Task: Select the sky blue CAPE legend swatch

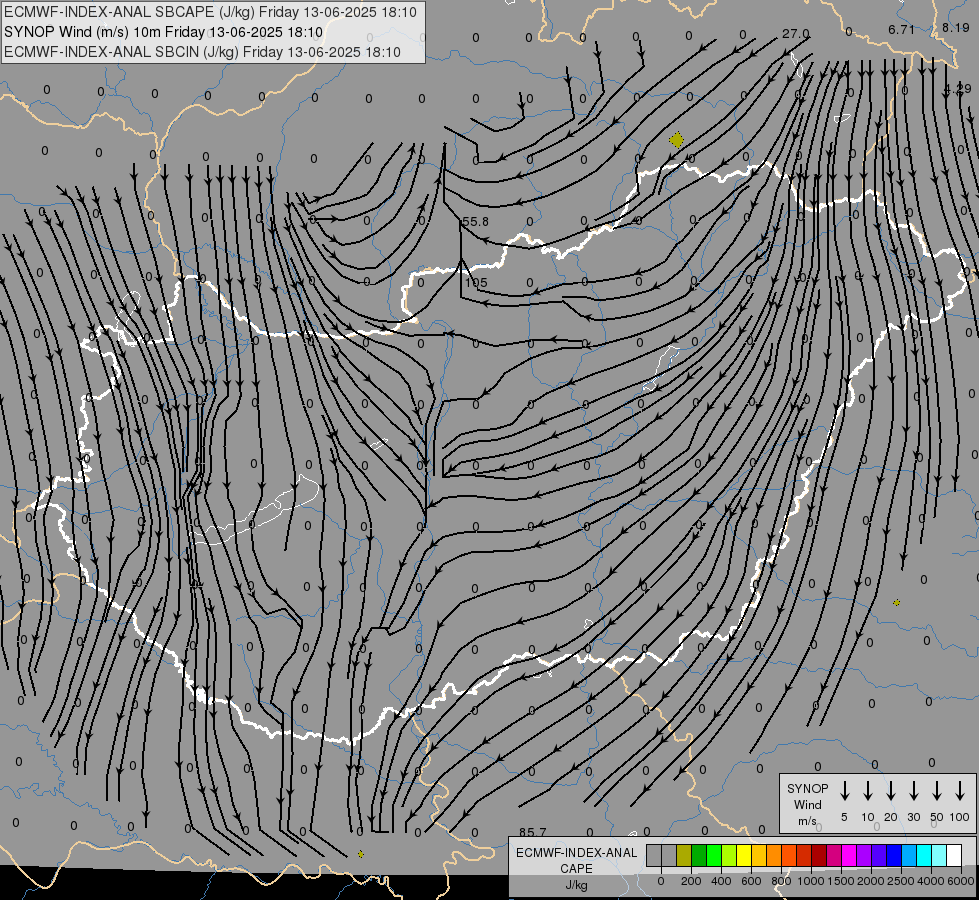Action: click(x=908, y=855)
